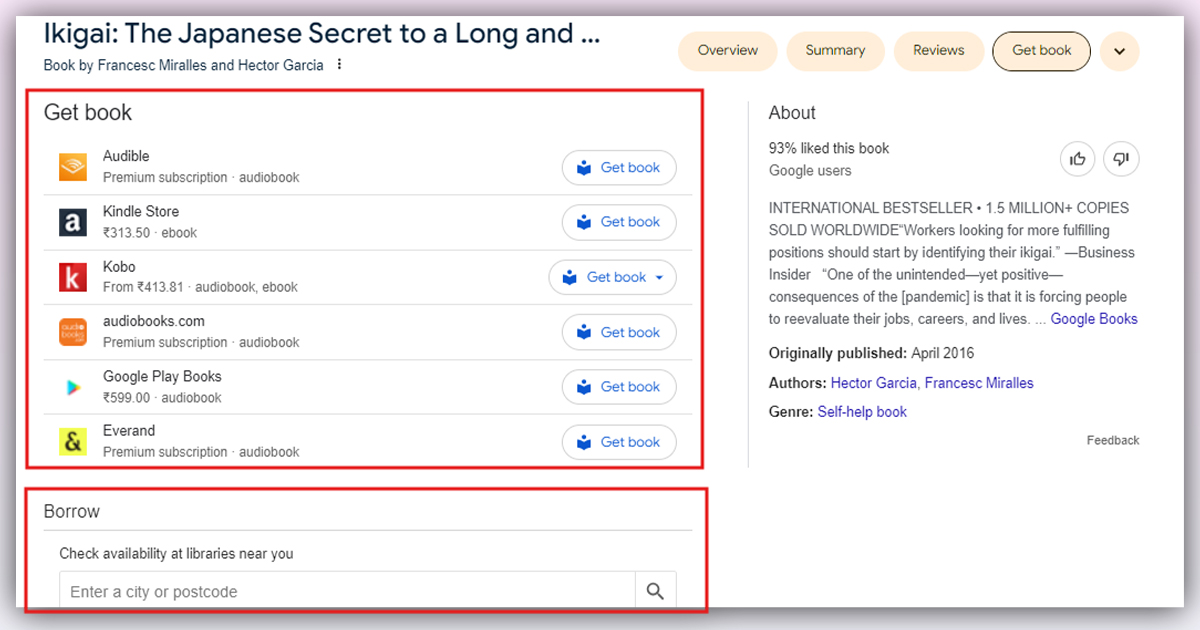Click the Get book button for Everand
1200x630 pixels.
(x=619, y=441)
